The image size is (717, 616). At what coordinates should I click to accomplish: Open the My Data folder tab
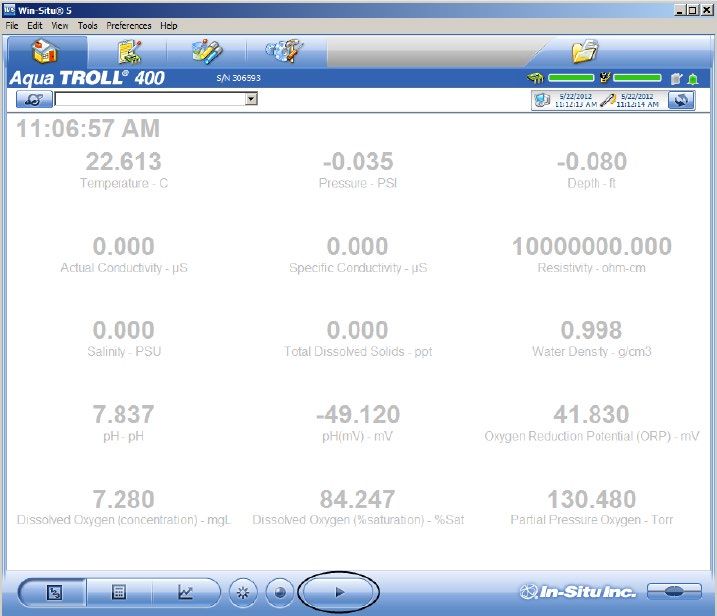coord(585,52)
